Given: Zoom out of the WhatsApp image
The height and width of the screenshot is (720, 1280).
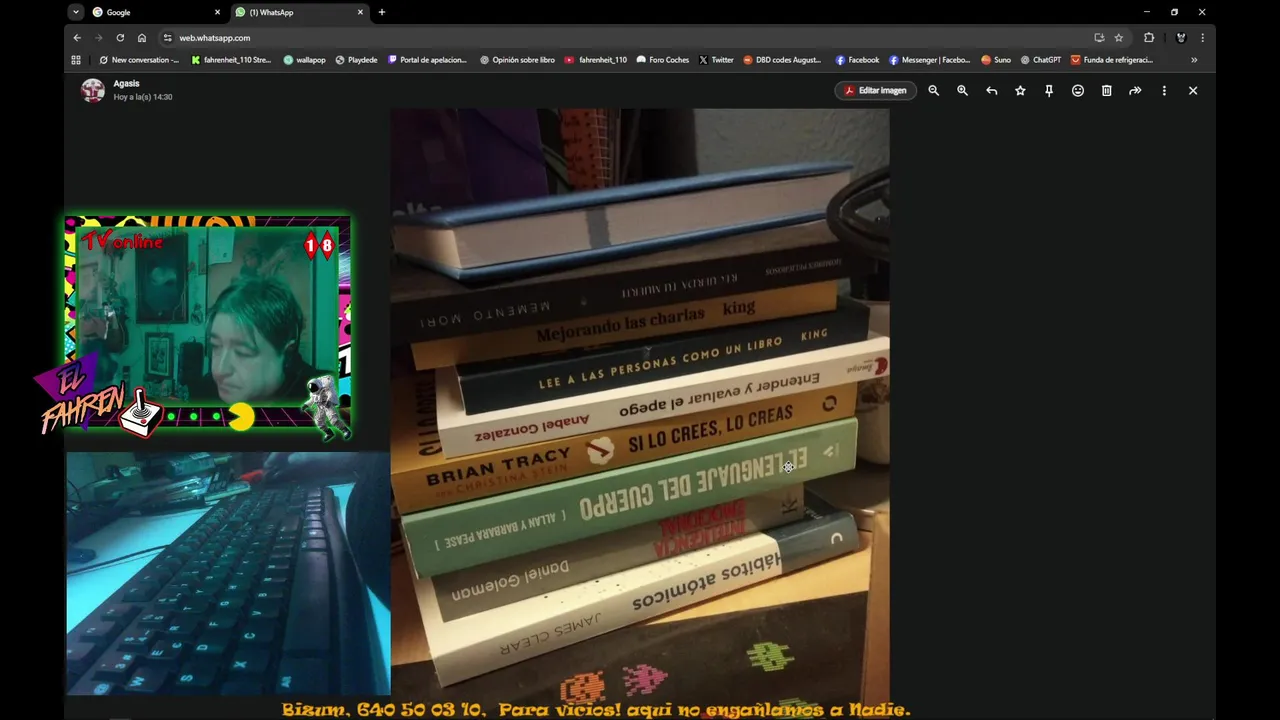Looking at the screenshot, I should click(x=933, y=90).
